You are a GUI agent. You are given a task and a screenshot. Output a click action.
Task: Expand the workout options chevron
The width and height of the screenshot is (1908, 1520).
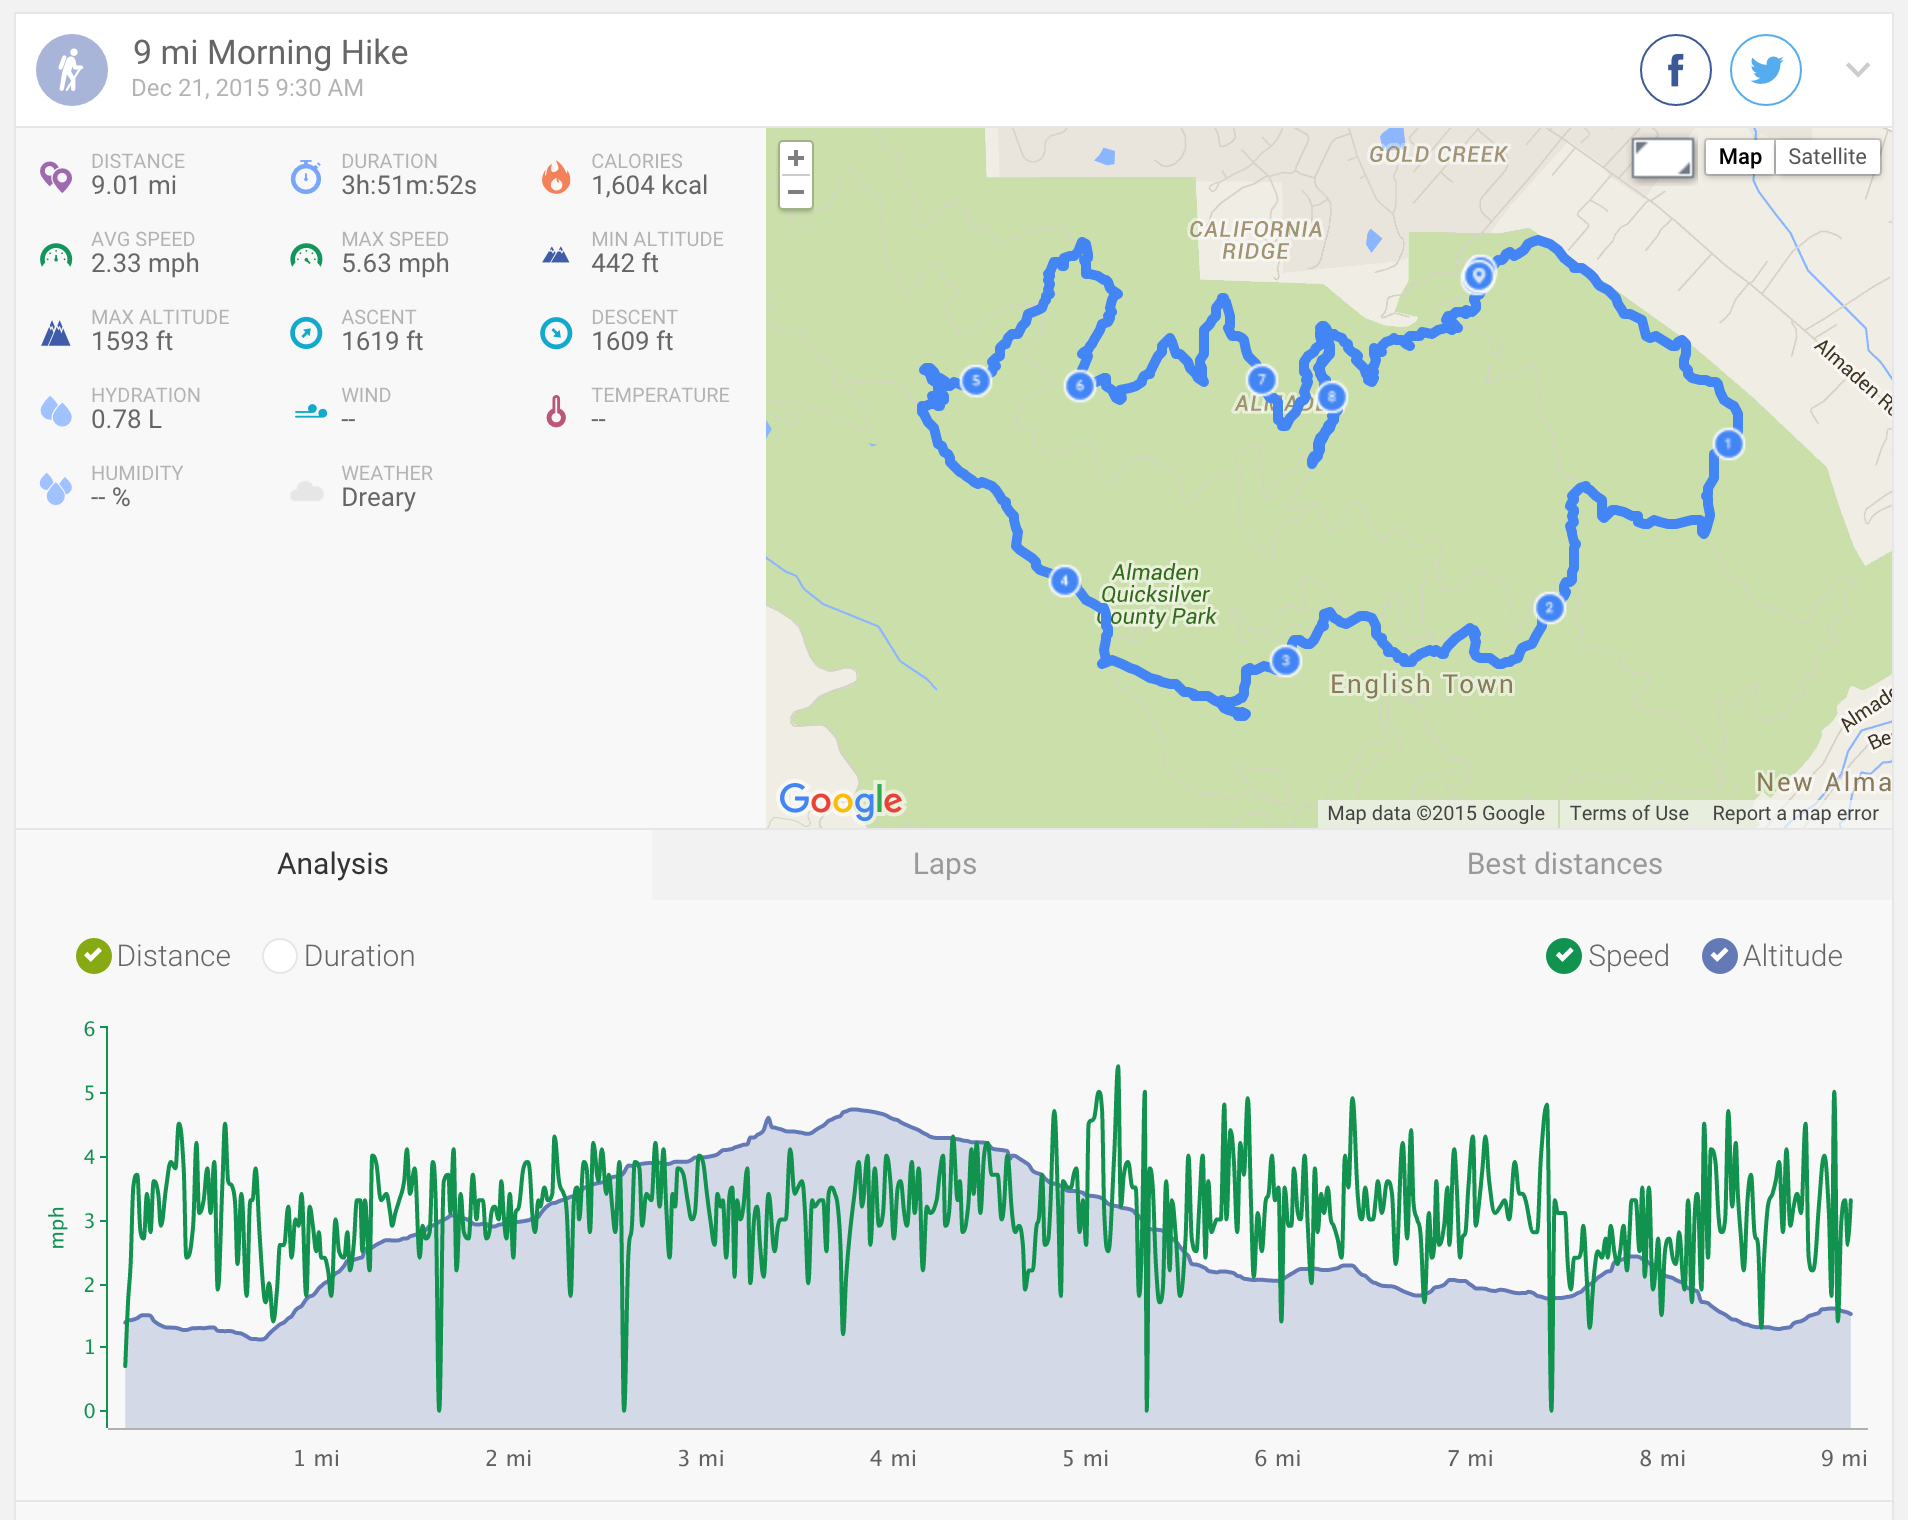1857,70
